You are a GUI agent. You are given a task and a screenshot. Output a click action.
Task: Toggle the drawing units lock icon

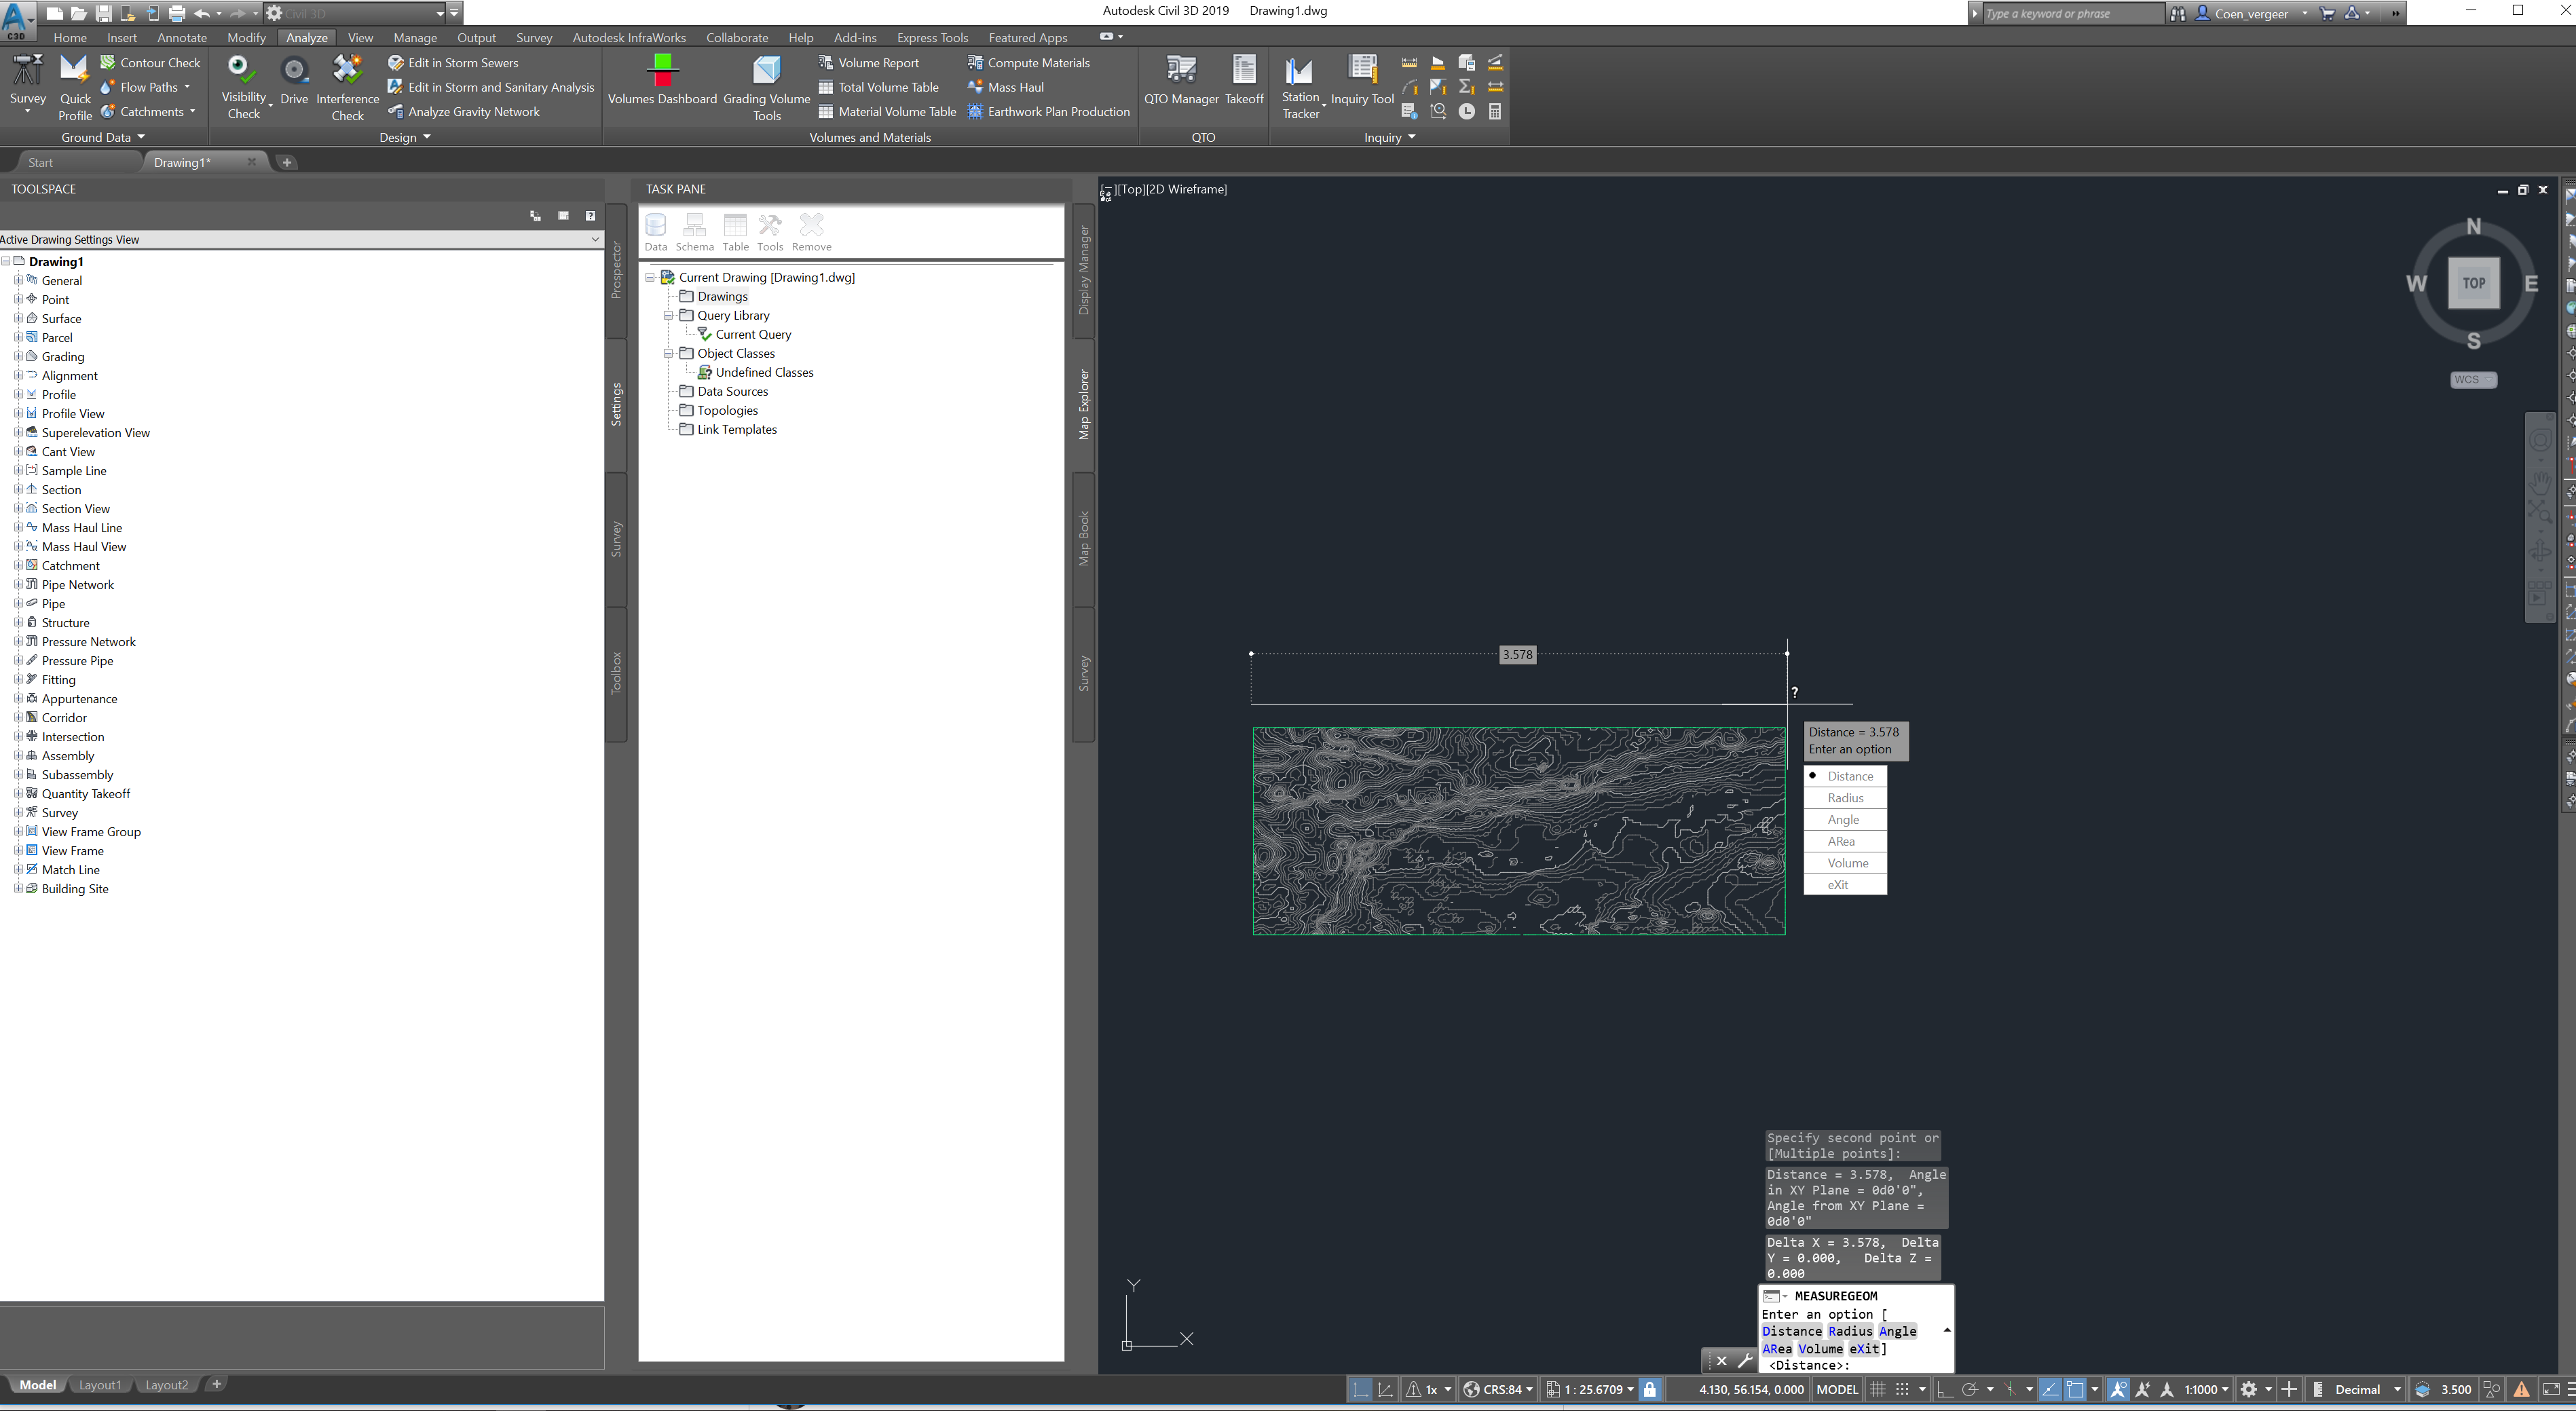1649,1389
